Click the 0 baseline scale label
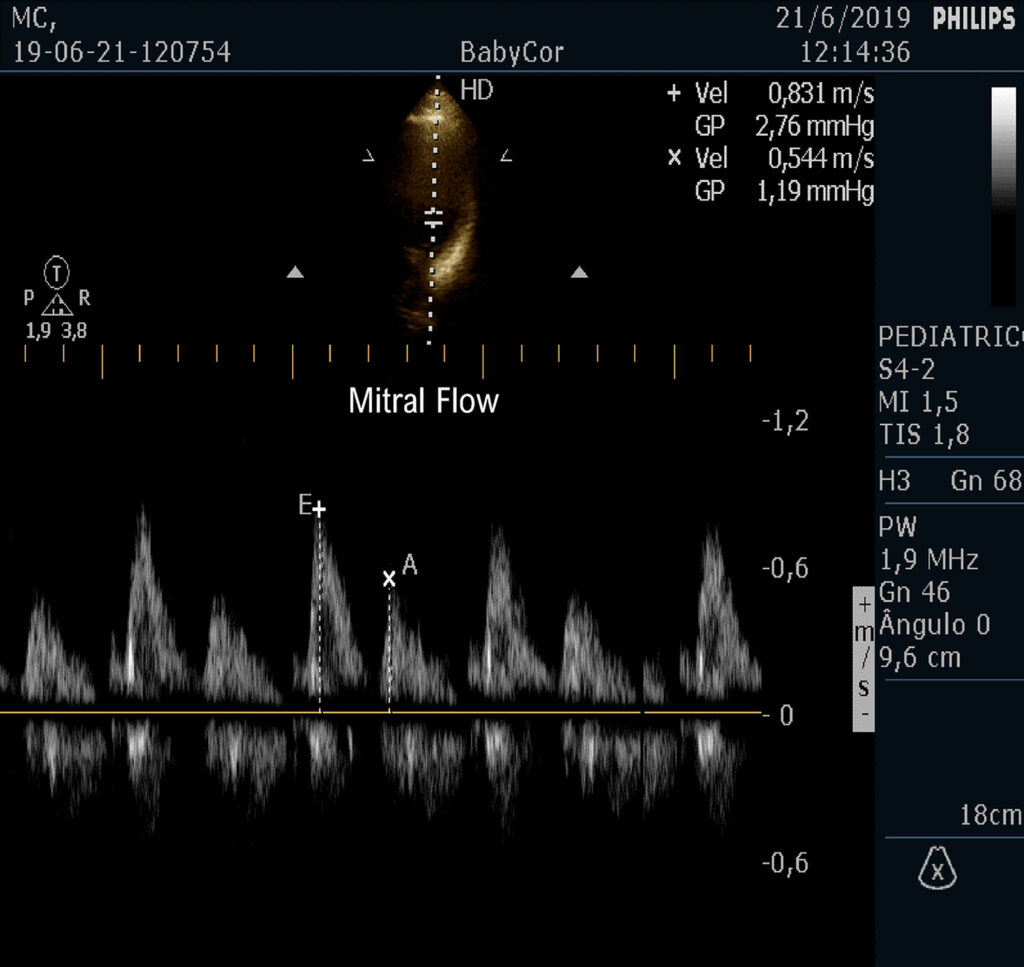This screenshot has width=1024, height=967. [x=786, y=716]
